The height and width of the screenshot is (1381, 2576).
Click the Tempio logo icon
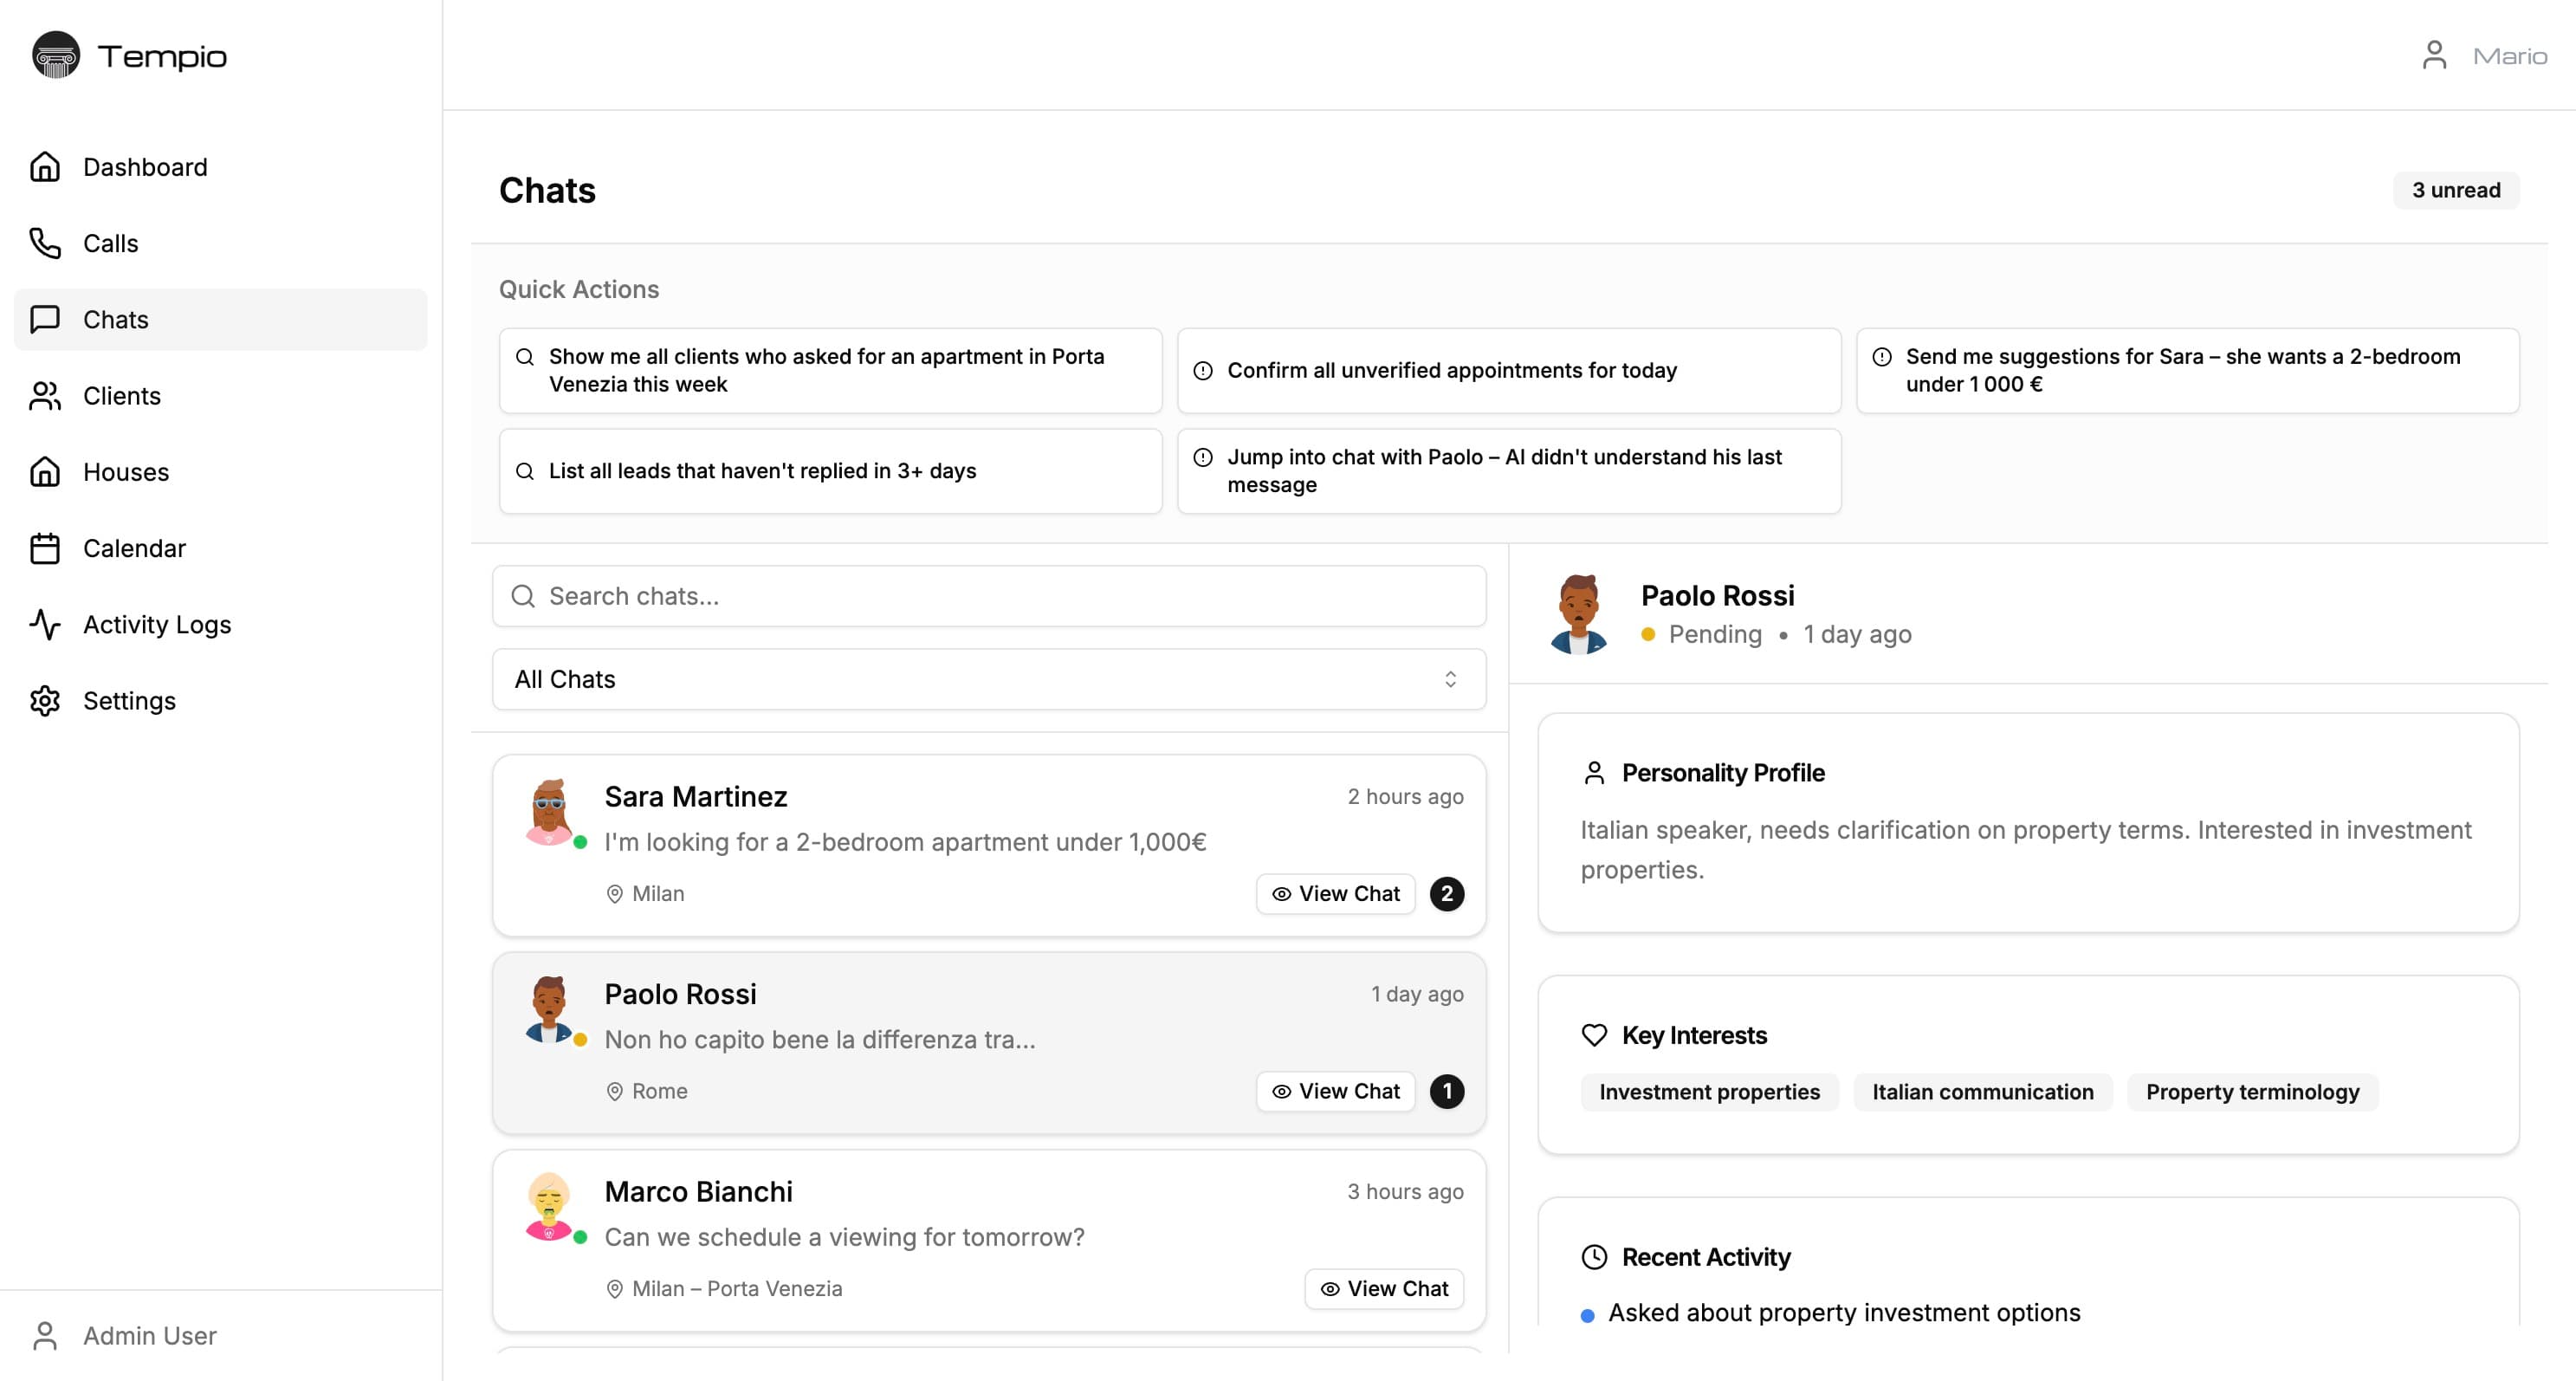pyautogui.click(x=56, y=55)
